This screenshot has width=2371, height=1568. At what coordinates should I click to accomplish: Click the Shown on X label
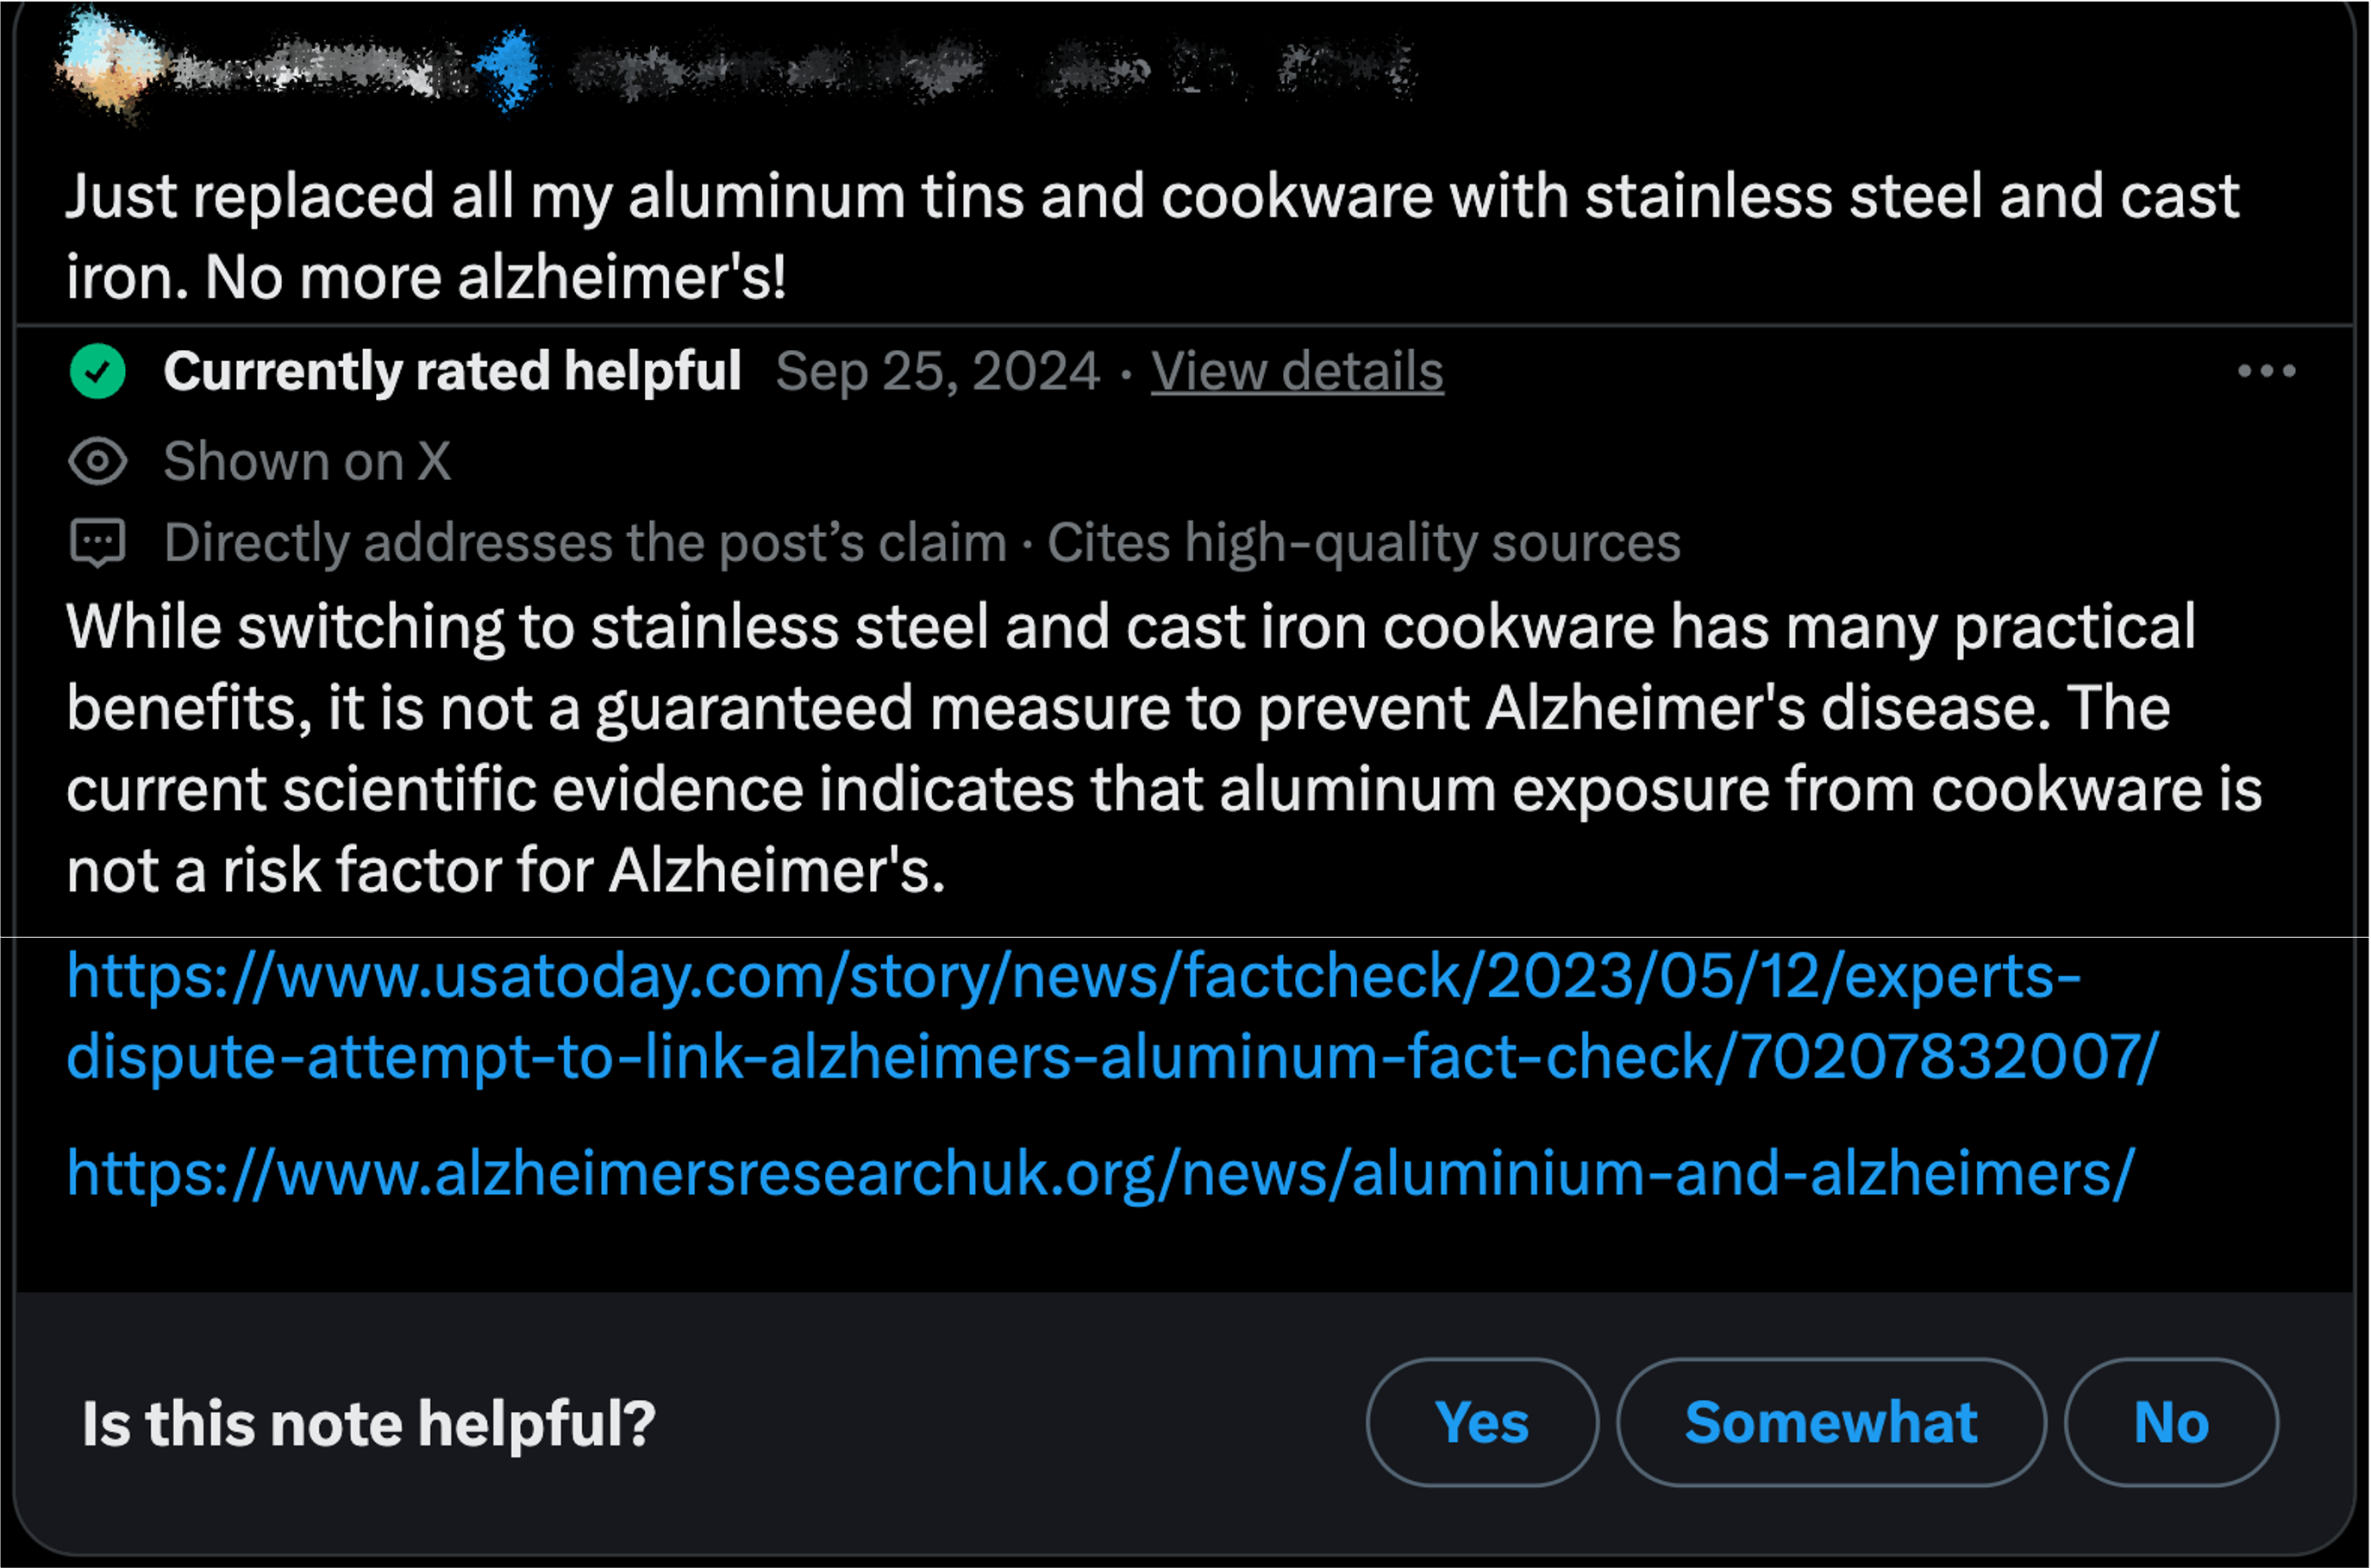coord(307,462)
